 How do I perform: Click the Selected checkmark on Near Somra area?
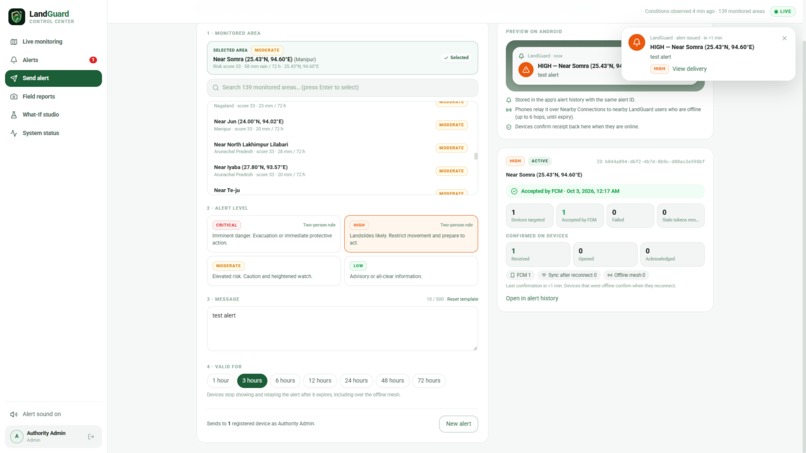(456, 58)
